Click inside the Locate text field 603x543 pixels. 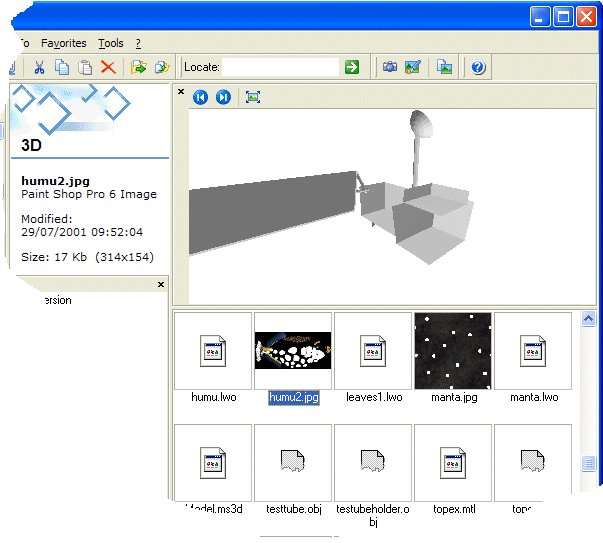click(280, 67)
